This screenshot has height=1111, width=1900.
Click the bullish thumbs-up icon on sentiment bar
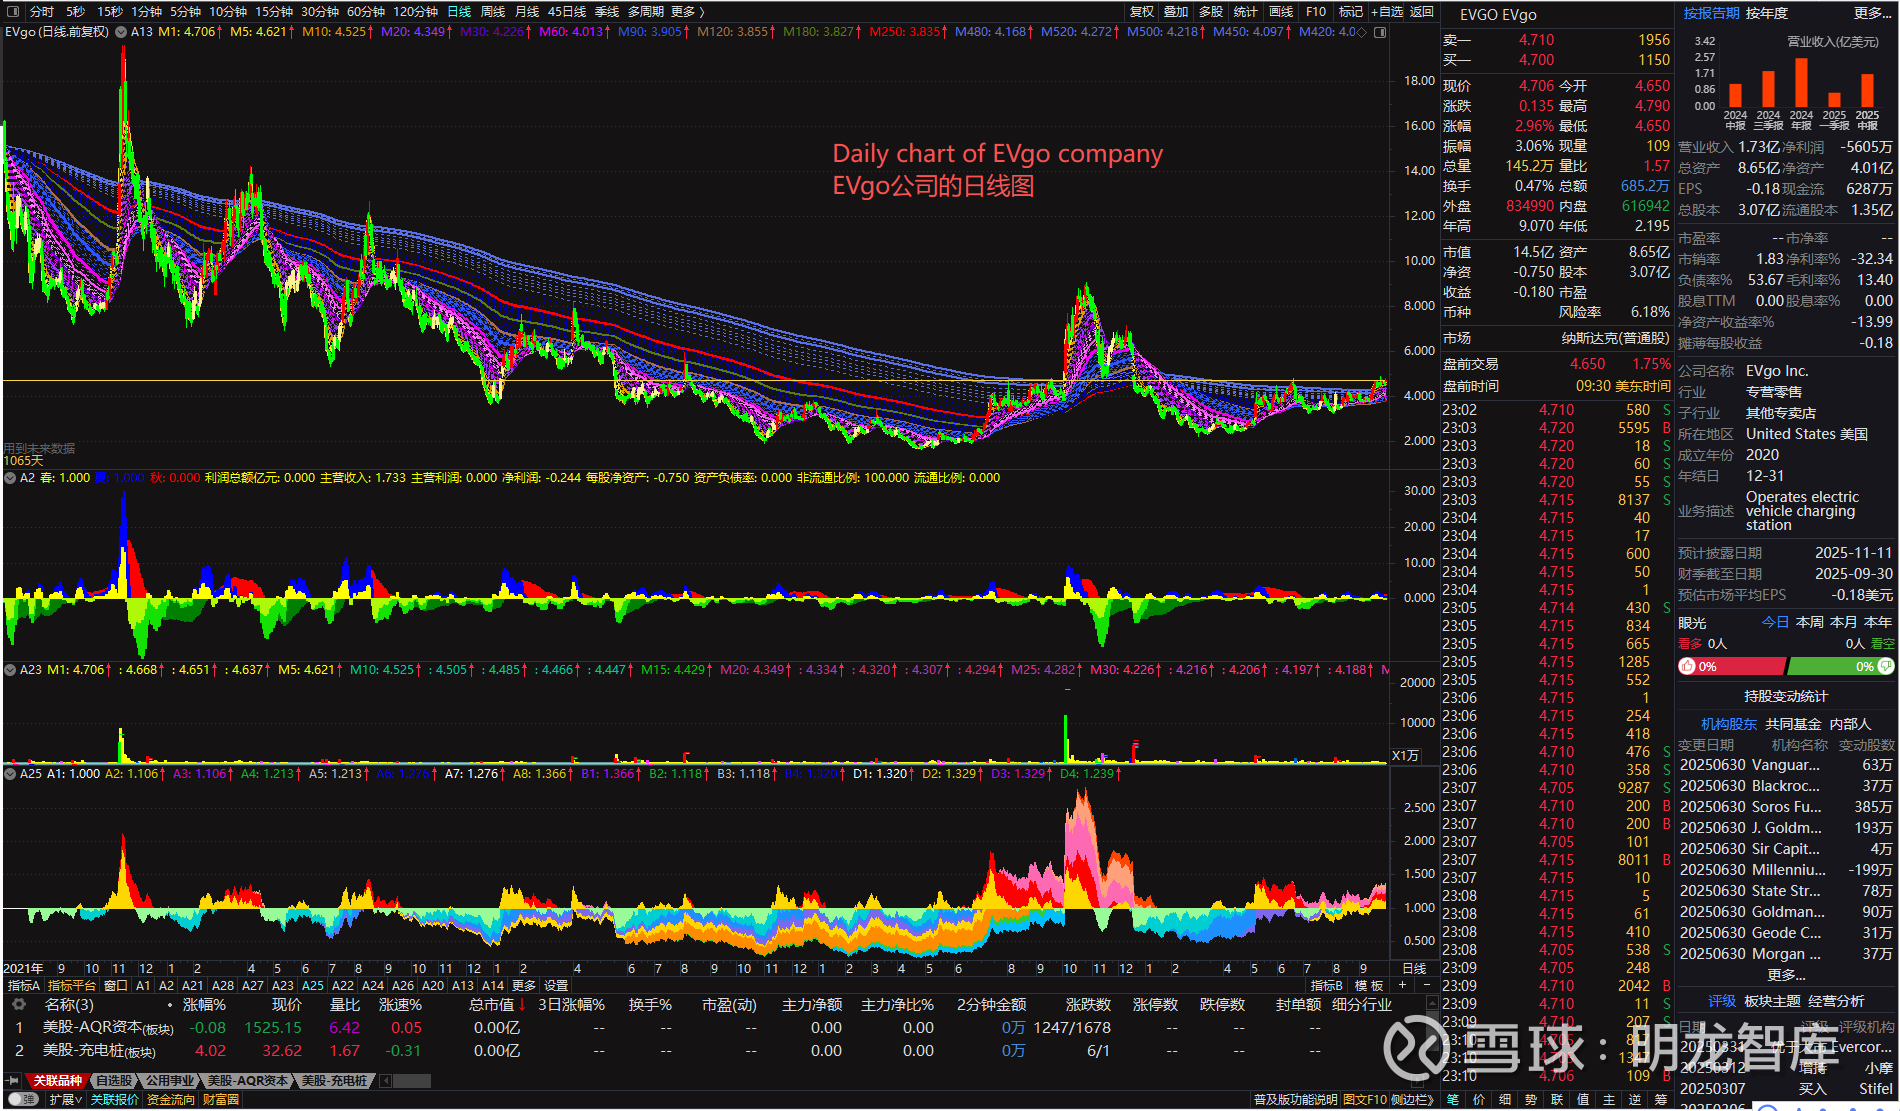(x=1688, y=667)
